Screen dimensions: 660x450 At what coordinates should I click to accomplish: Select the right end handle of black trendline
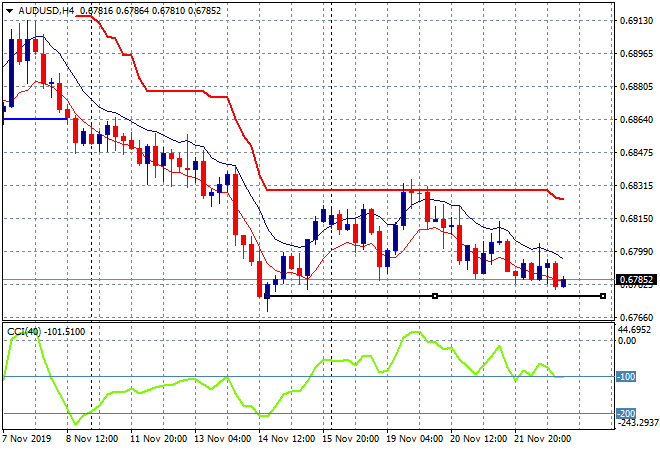[x=603, y=296]
